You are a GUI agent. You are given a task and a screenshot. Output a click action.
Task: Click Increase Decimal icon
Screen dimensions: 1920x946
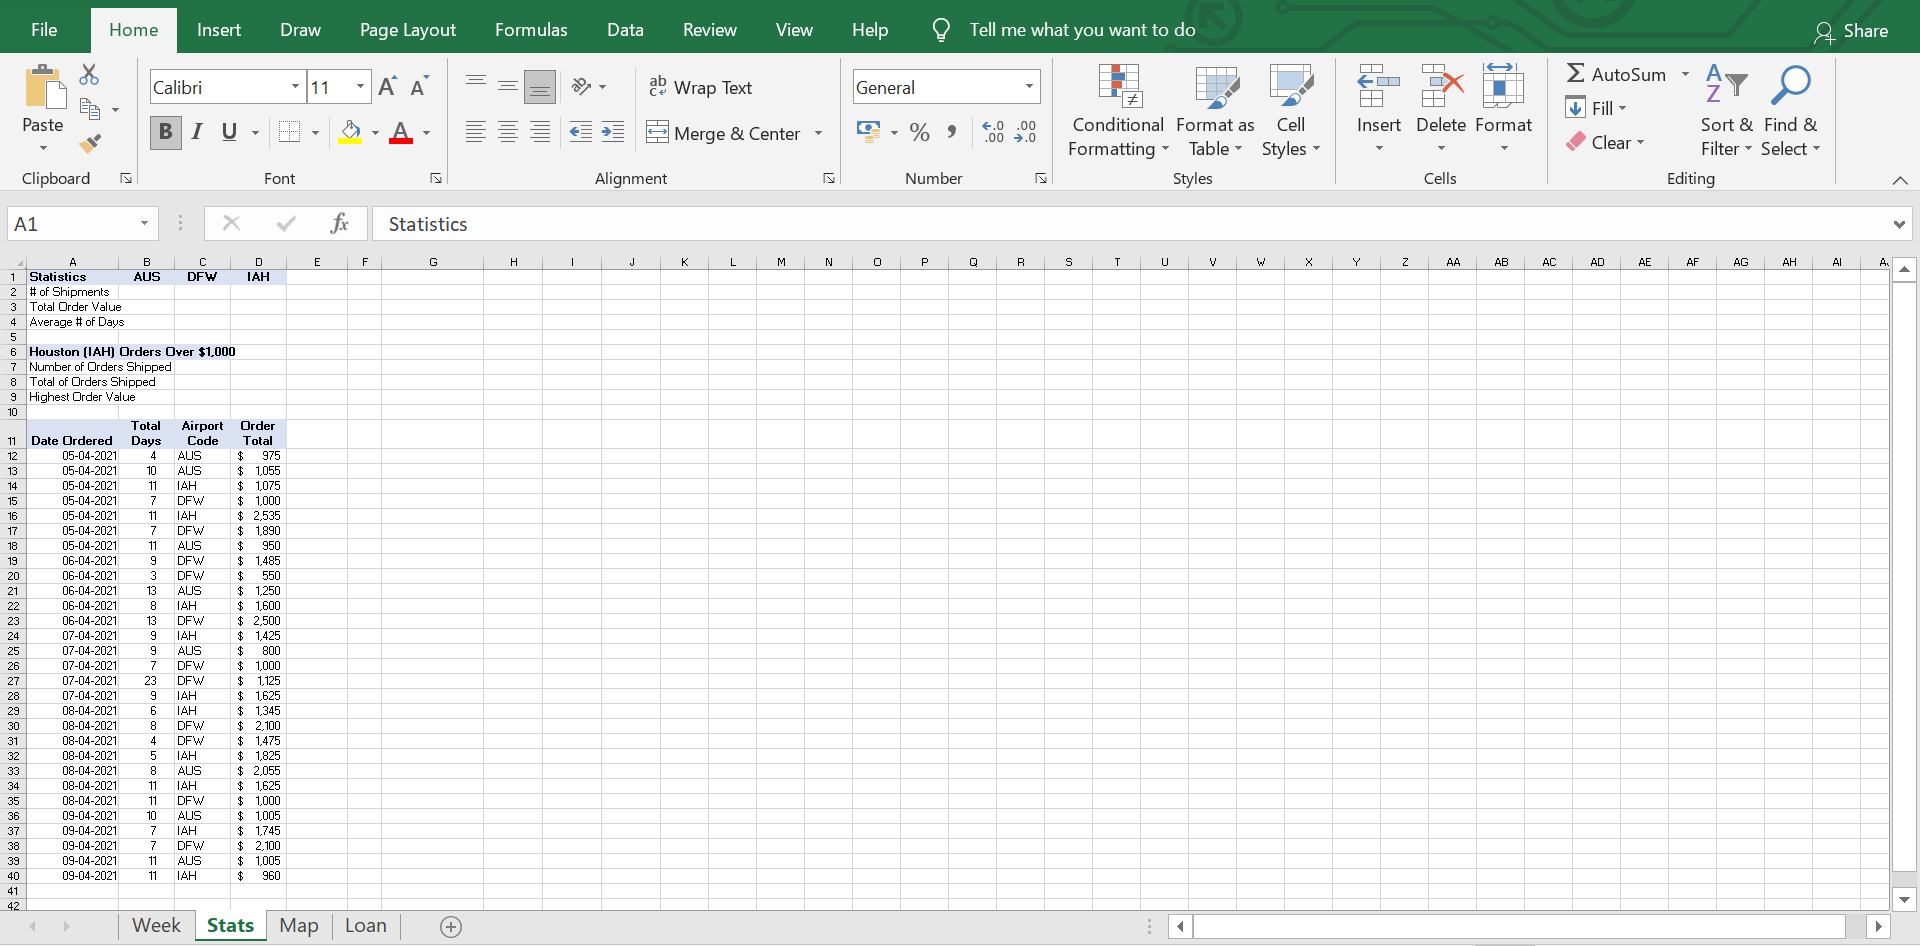coord(993,132)
